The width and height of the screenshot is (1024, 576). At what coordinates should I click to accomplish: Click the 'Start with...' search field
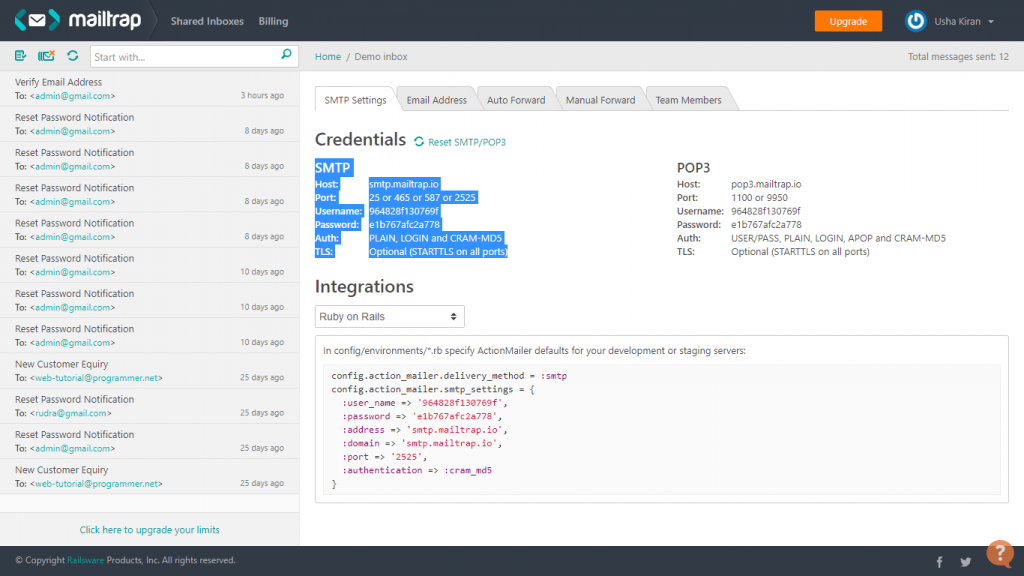point(185,57)
